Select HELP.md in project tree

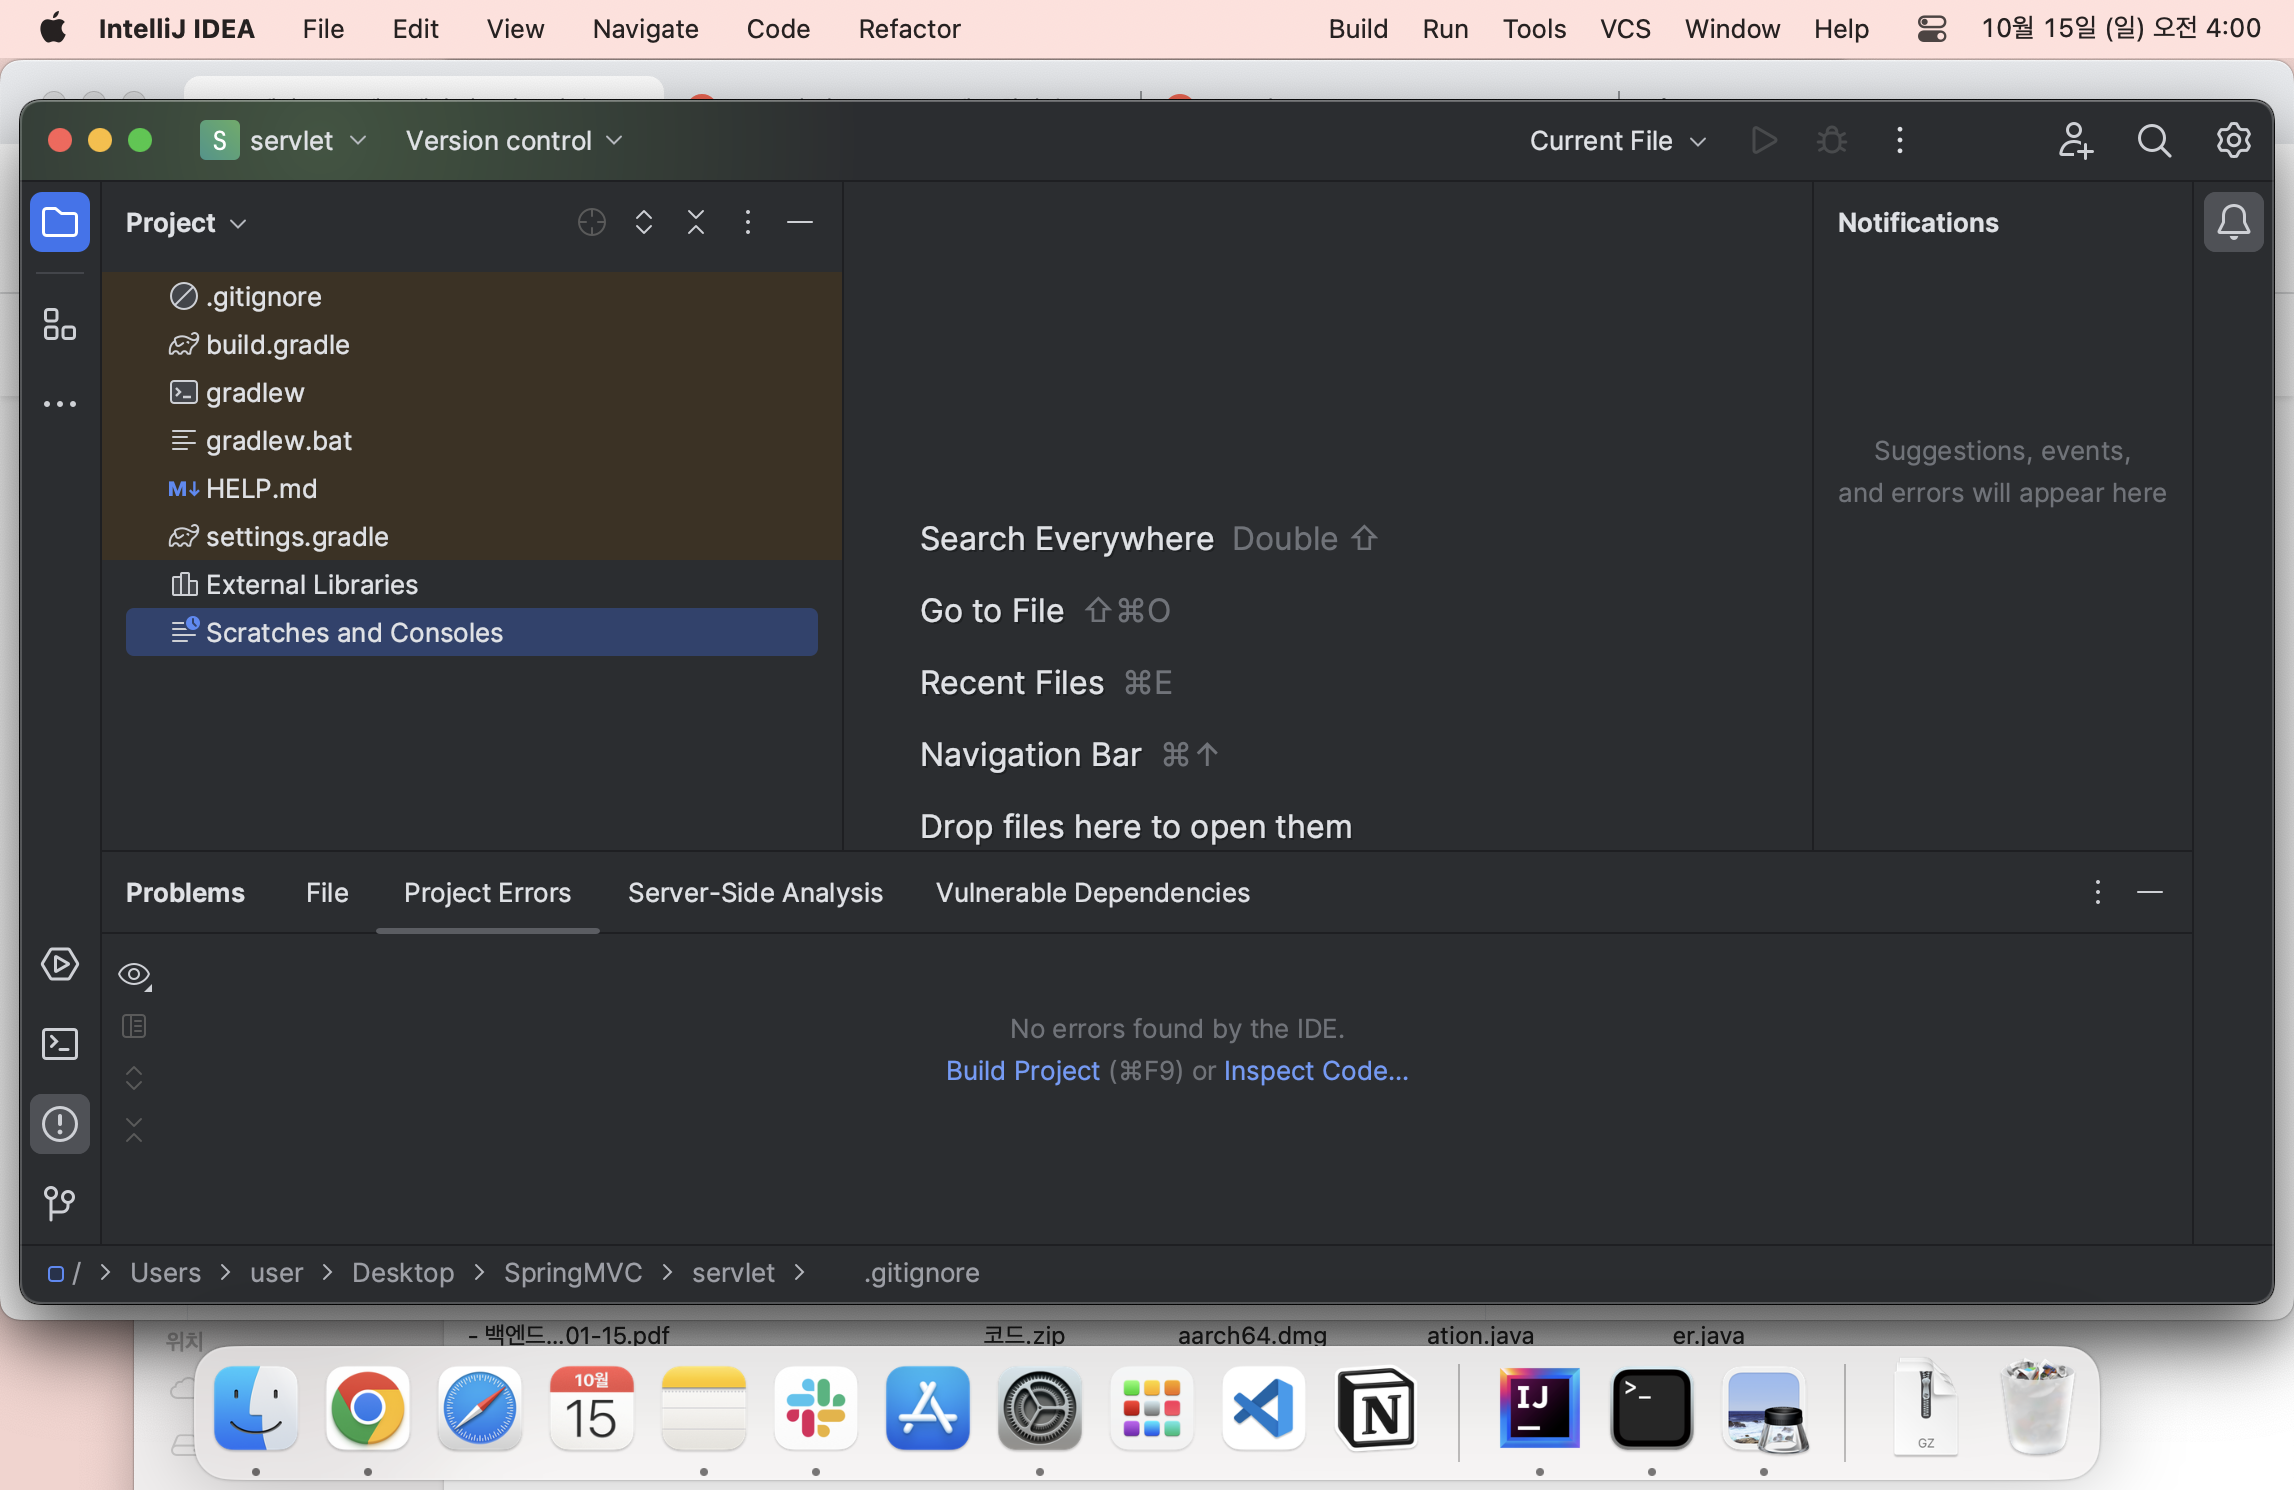tap(472, 488)
